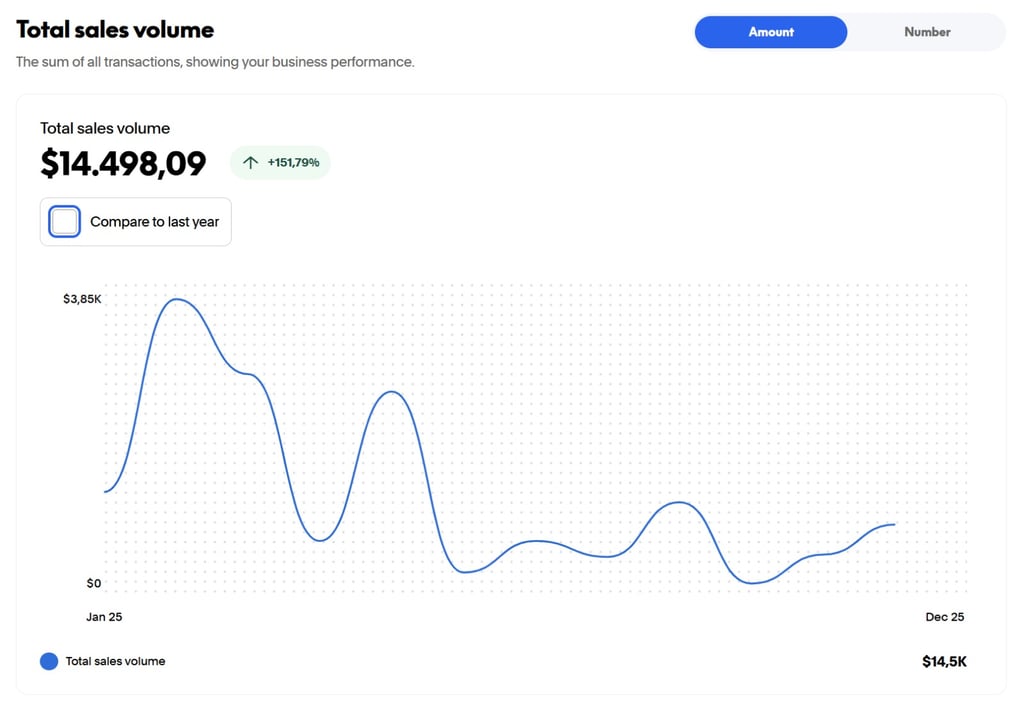Click the +151,79% percentage text

coord(293,162)
